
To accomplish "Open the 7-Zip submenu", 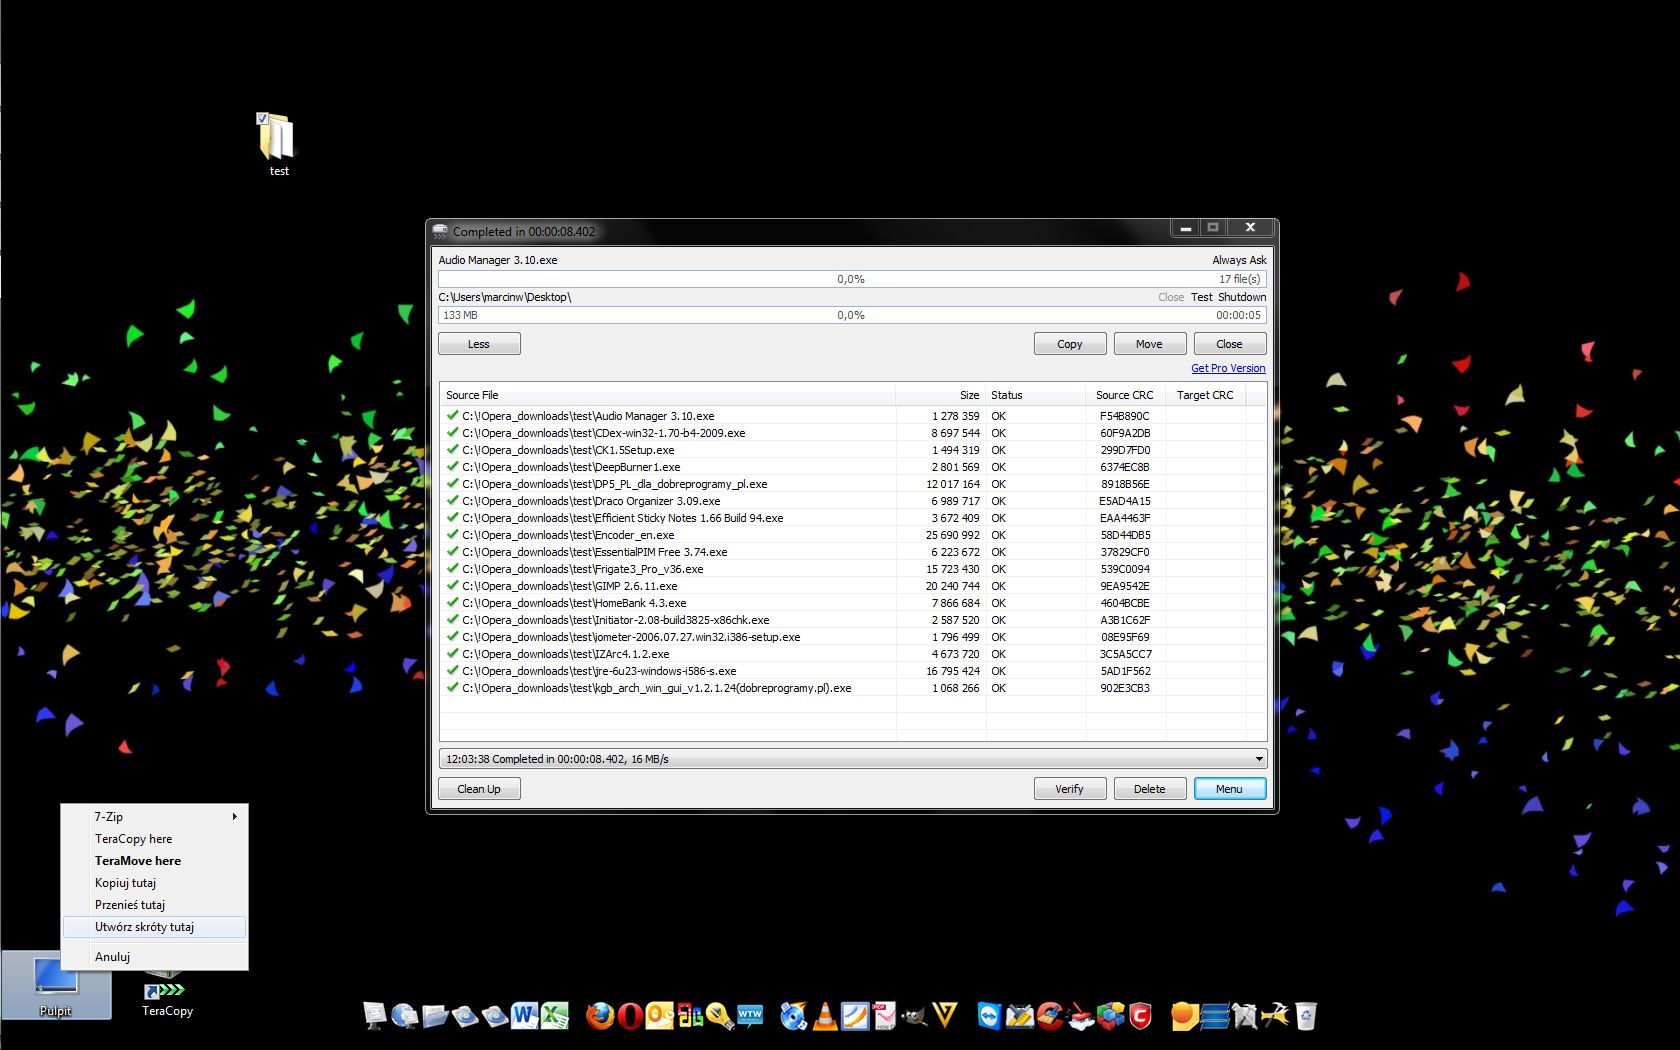I will pyautogui.click(x=154, y=817).
